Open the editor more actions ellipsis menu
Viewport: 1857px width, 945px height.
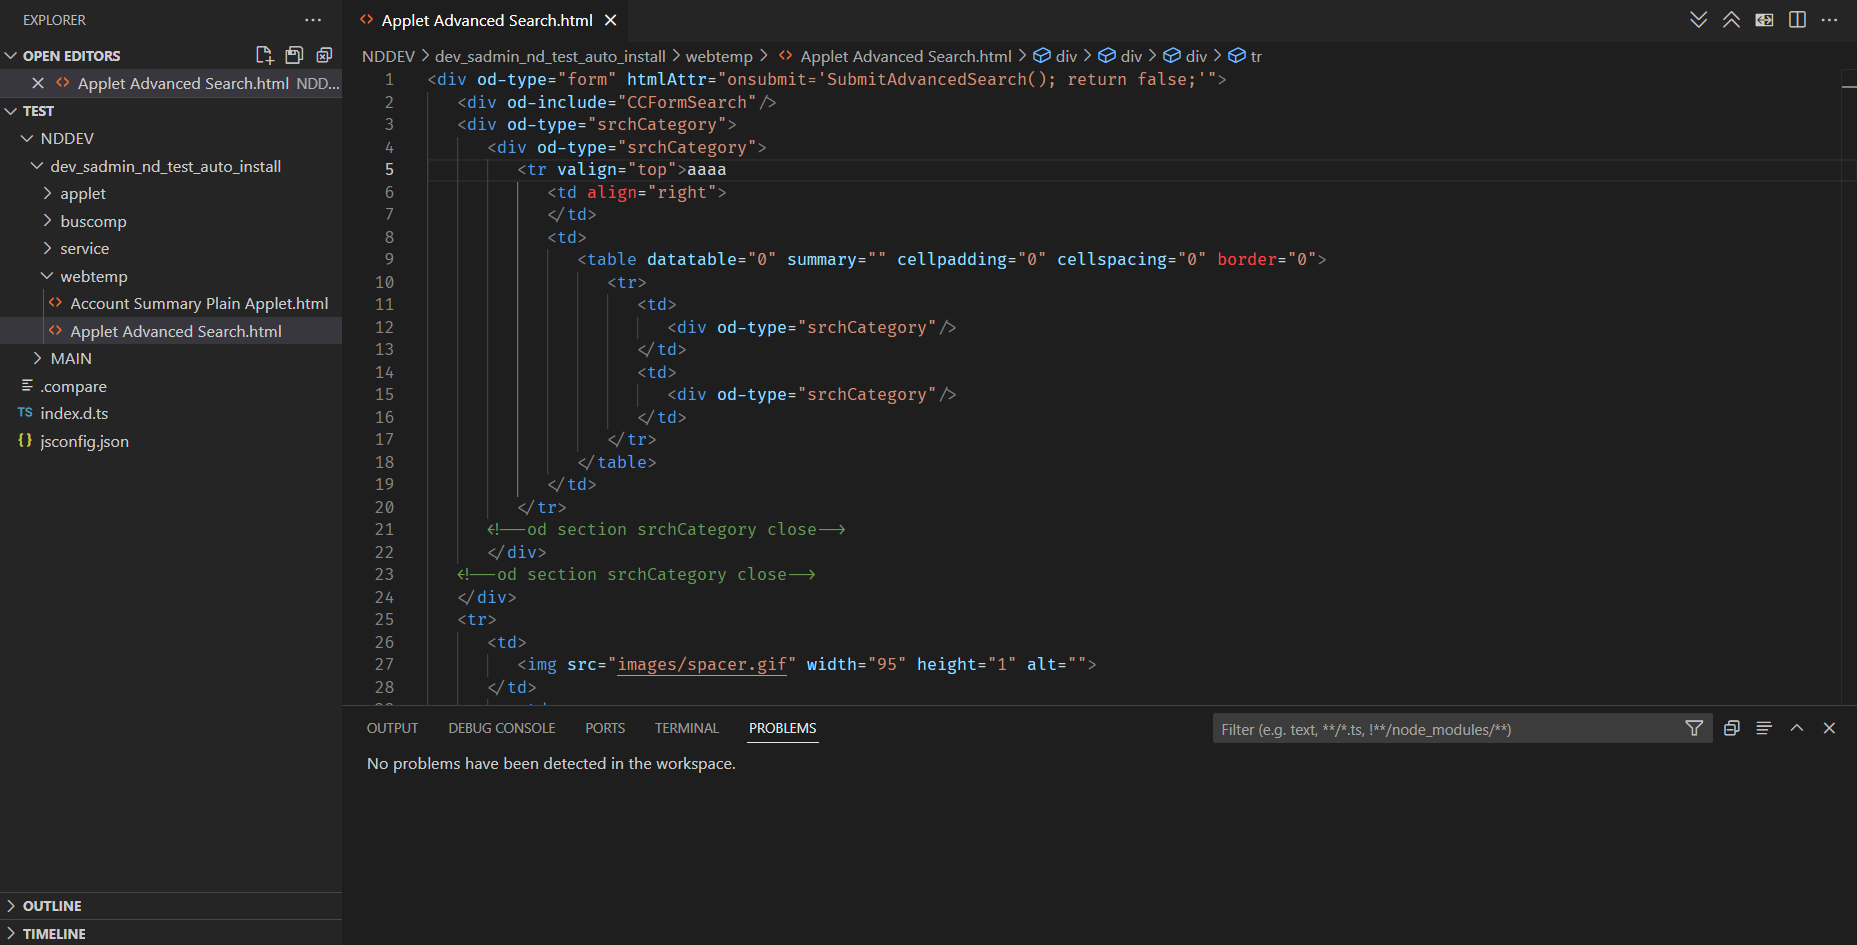coord(1829,20)
